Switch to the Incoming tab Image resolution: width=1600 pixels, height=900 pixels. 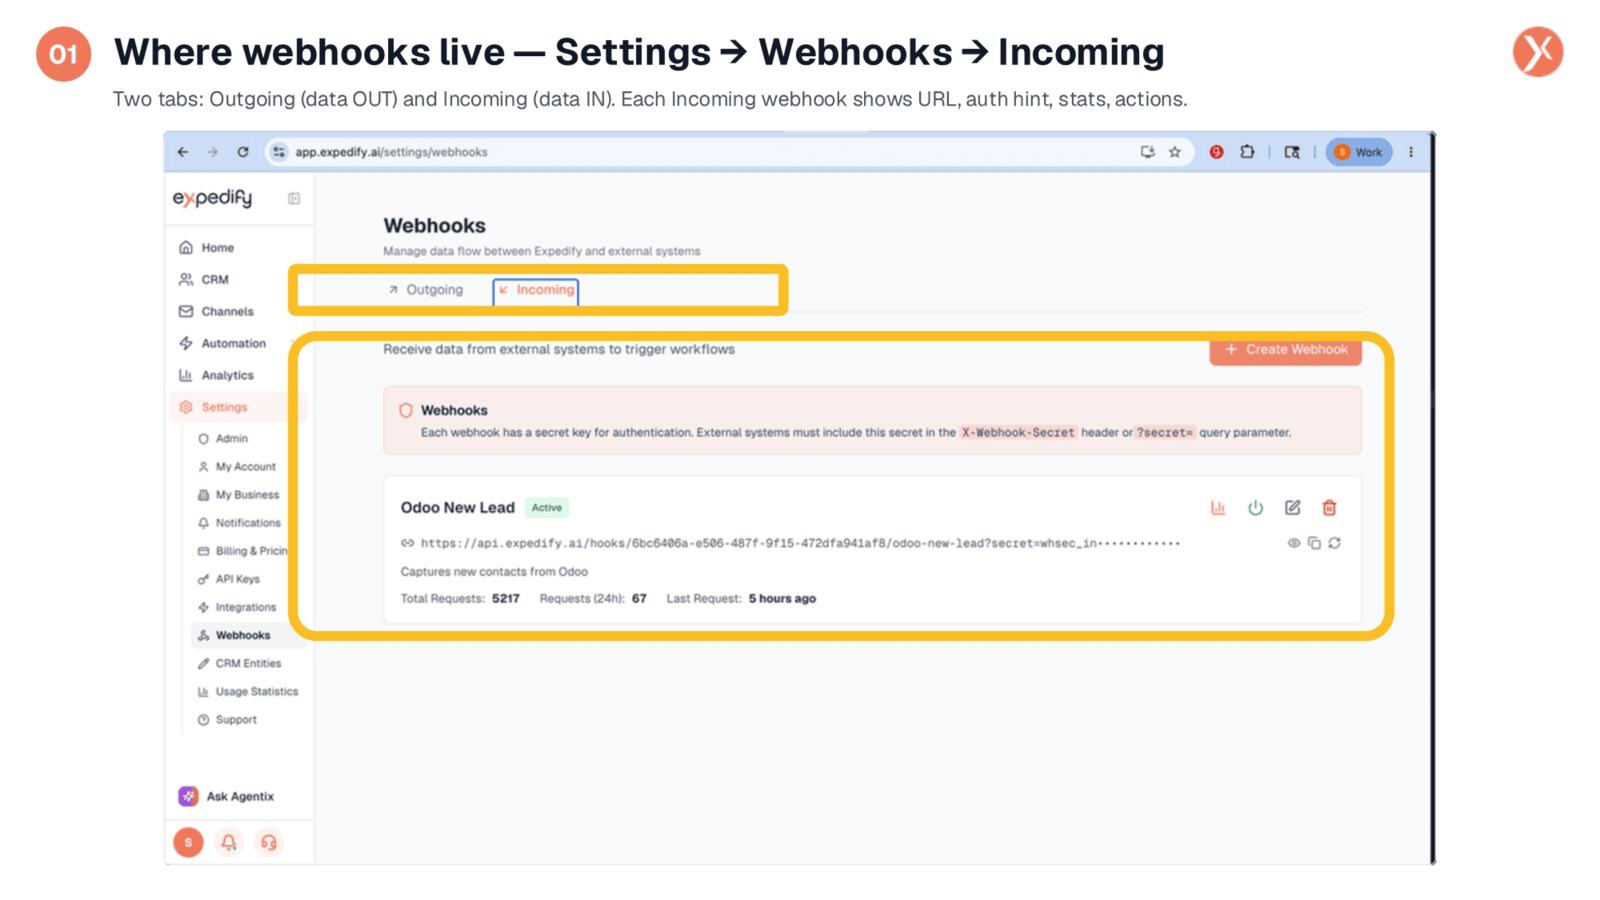[536, 290]
